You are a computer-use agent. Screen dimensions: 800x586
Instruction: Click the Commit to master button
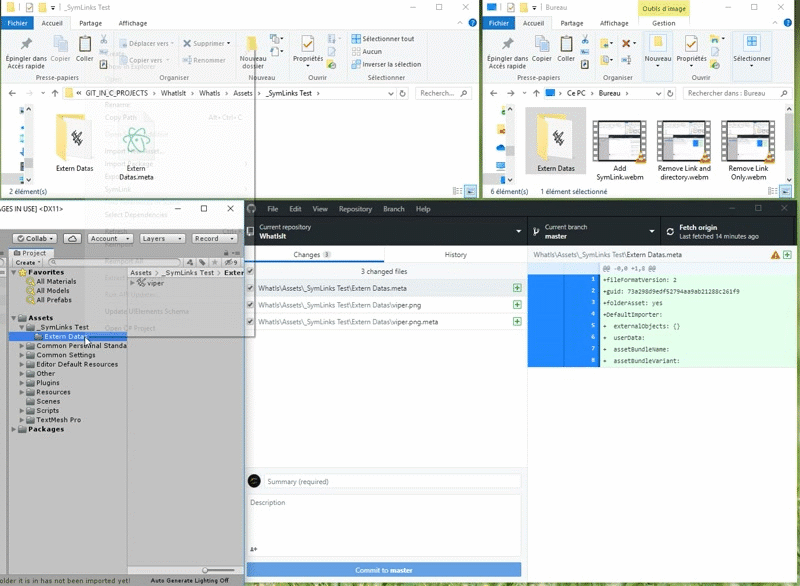click(x=384, y=570)
